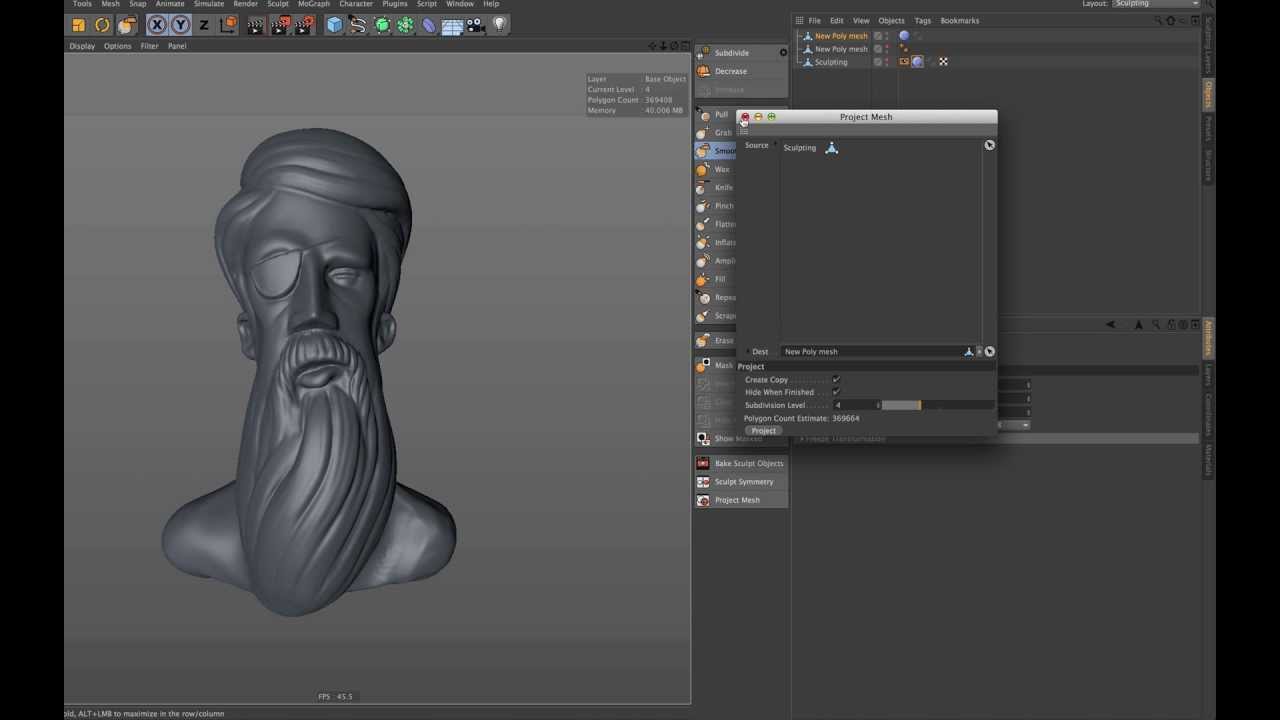Open the MoGraph menu
Screen dimensions: 1280x720
pyautogui.click(x=313, y=4)
